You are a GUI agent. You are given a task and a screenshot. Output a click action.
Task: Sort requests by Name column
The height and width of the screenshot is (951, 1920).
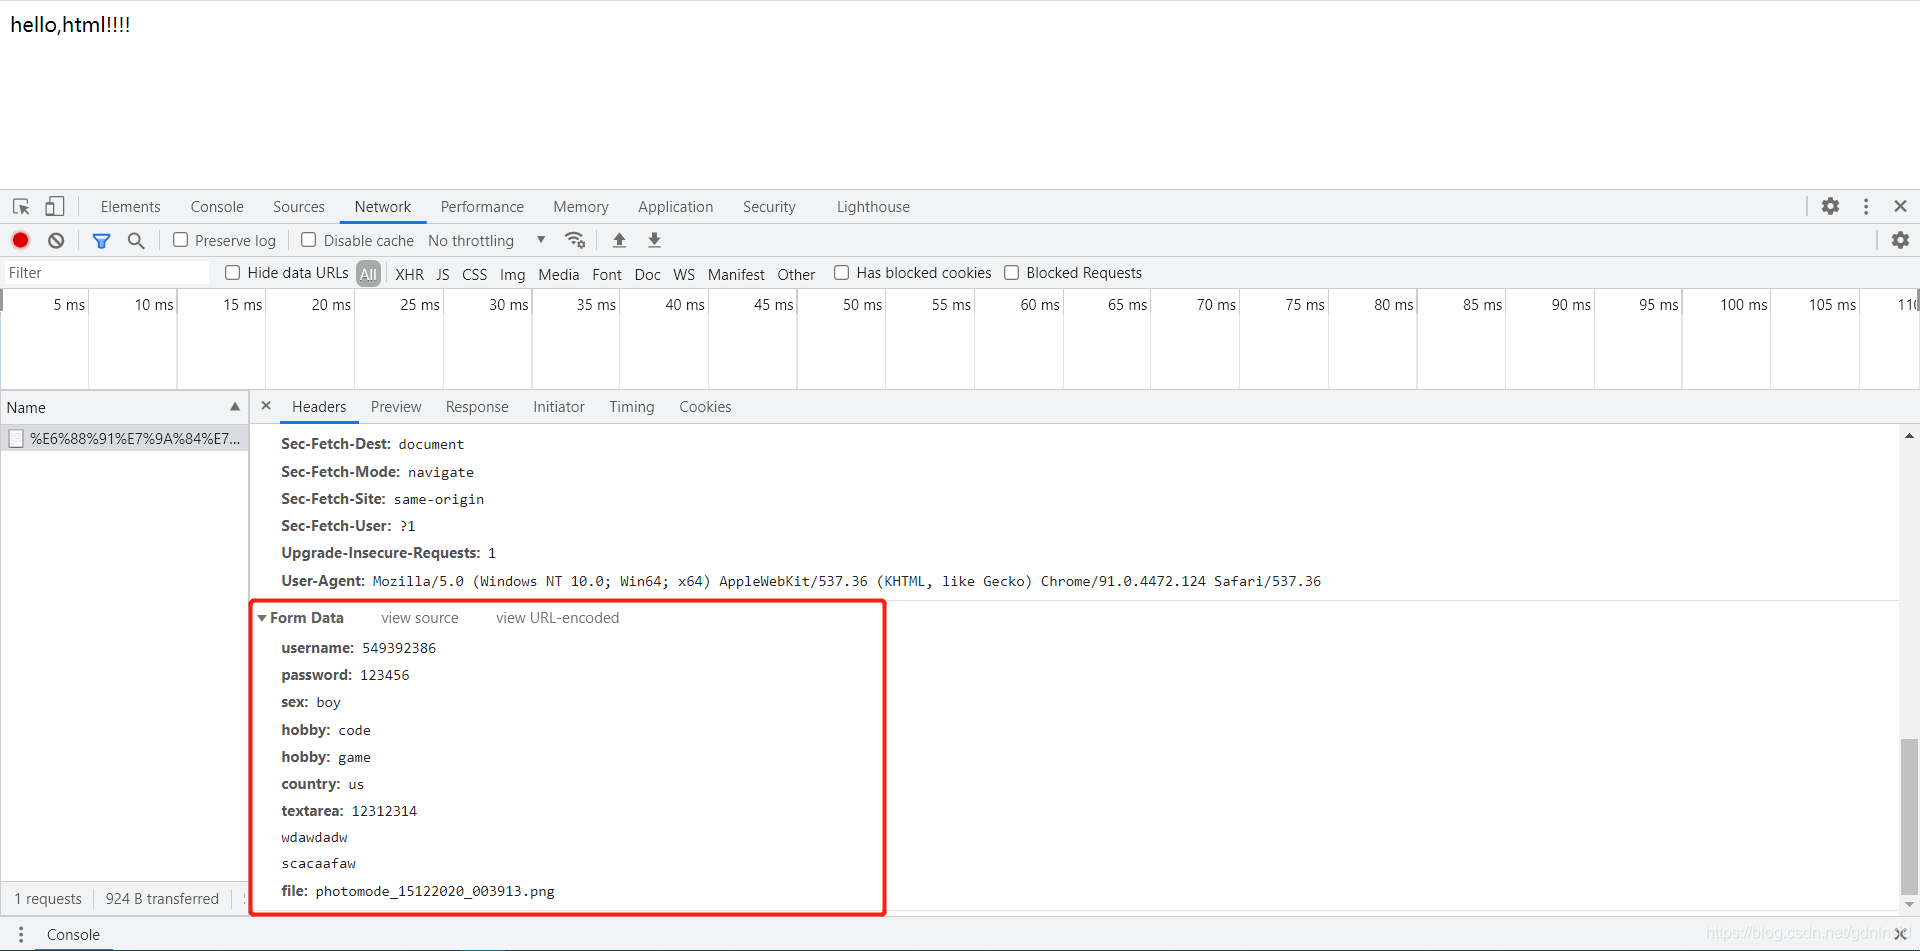pos(124,407)
